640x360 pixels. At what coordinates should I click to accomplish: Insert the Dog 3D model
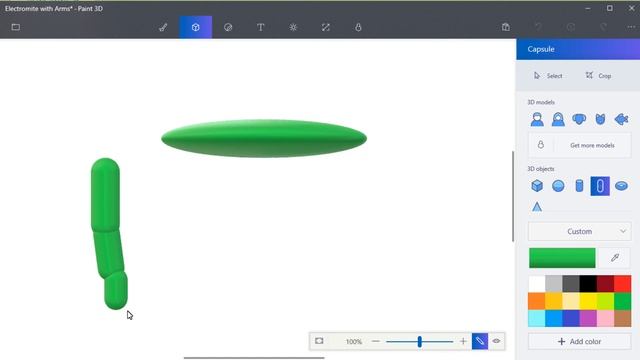click(x=579, y=119)
